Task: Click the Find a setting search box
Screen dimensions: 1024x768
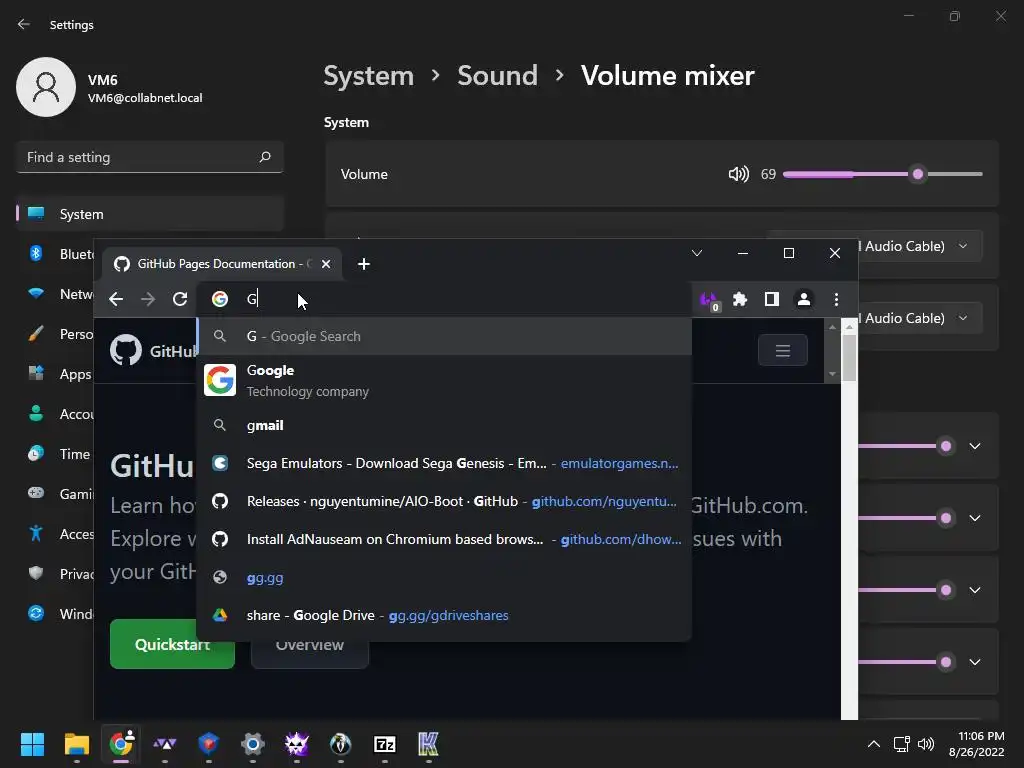Action: (150, 157)
